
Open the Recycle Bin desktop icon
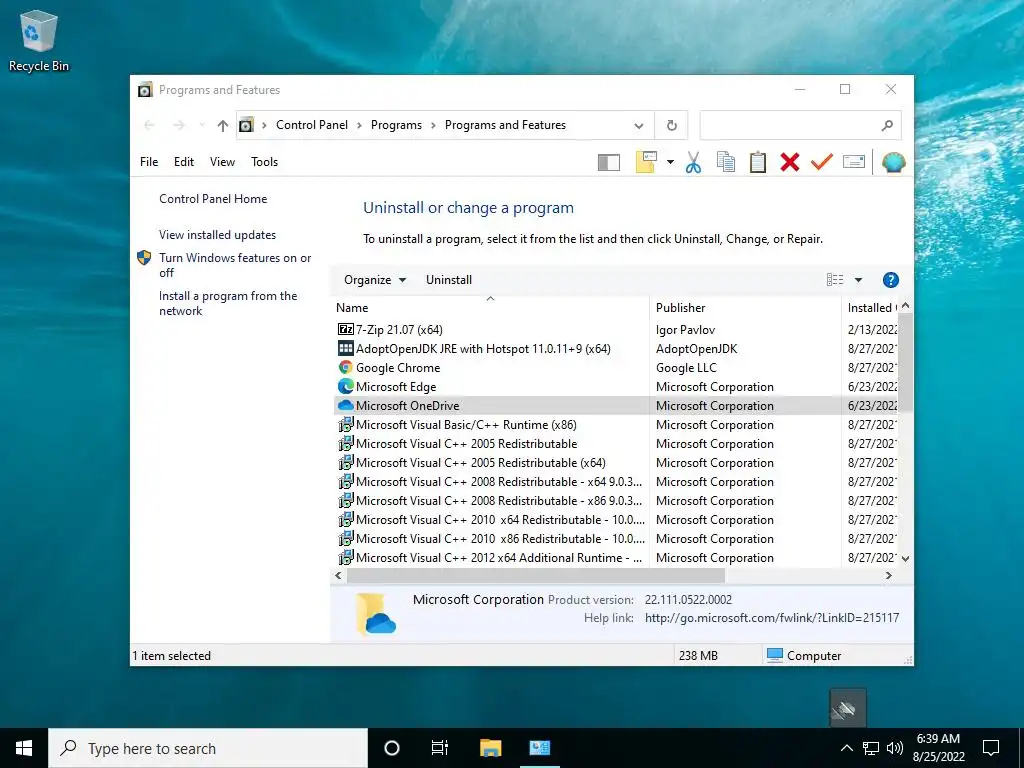[x=39, y=40]
